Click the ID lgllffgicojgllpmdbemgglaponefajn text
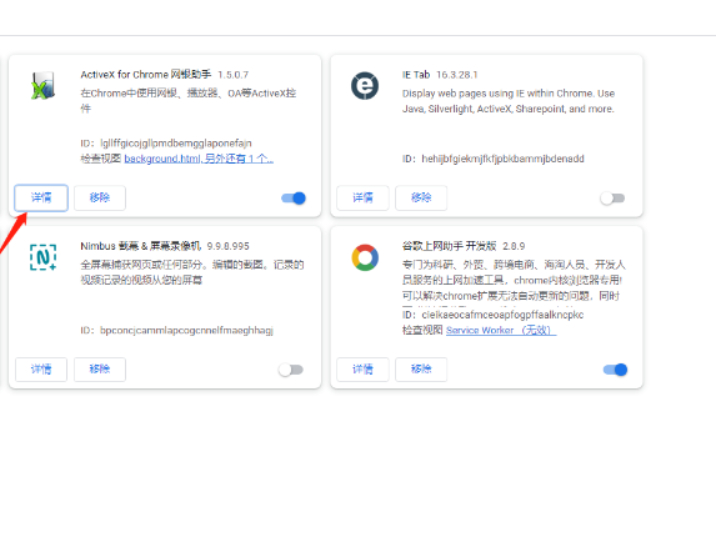Image resolution: width=716 pixels, height=537 pixels. tap(166, 143)
